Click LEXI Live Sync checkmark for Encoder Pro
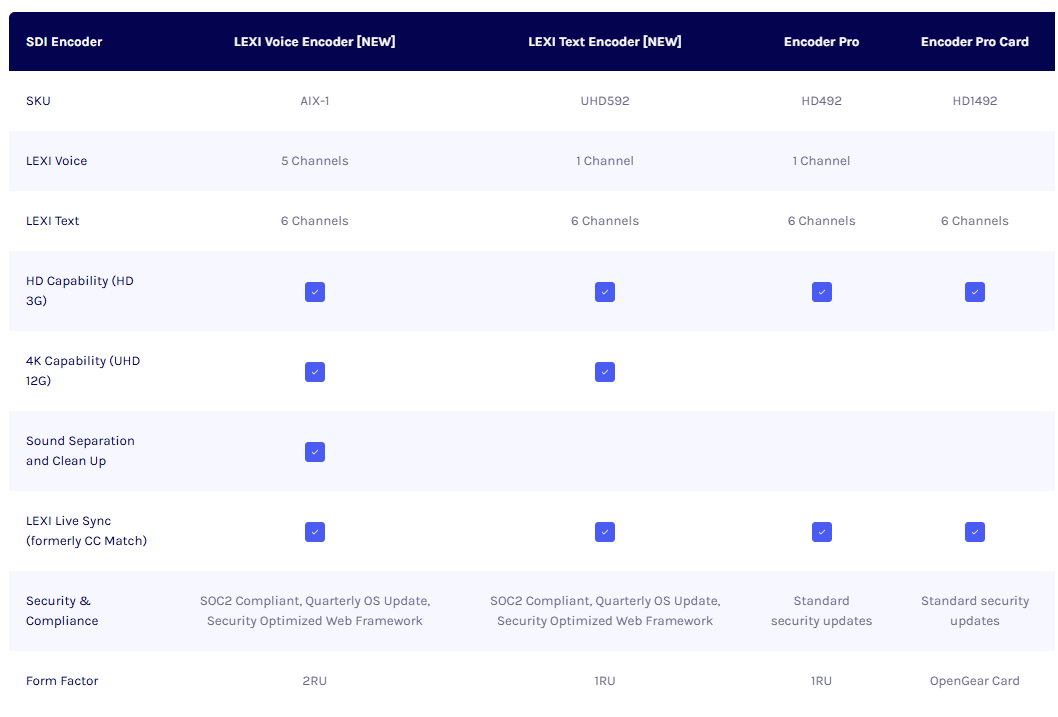This screenshot has height=717, width=1058. (821, 532)
